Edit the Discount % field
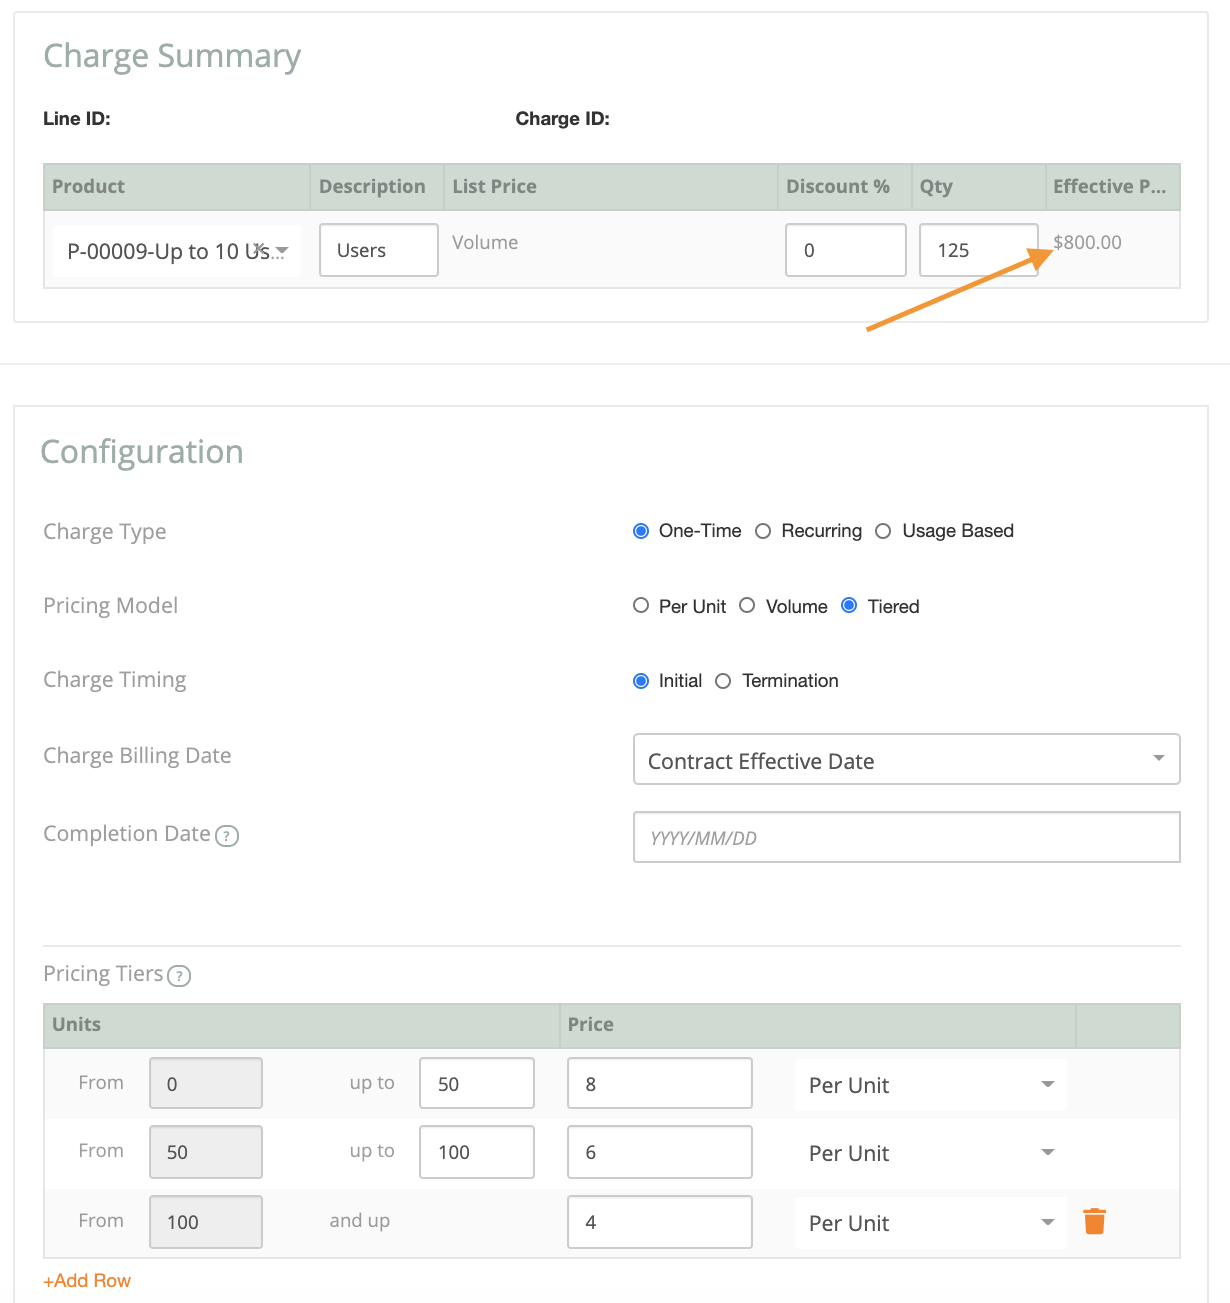 pyautogui.click(x=846, y=250)
